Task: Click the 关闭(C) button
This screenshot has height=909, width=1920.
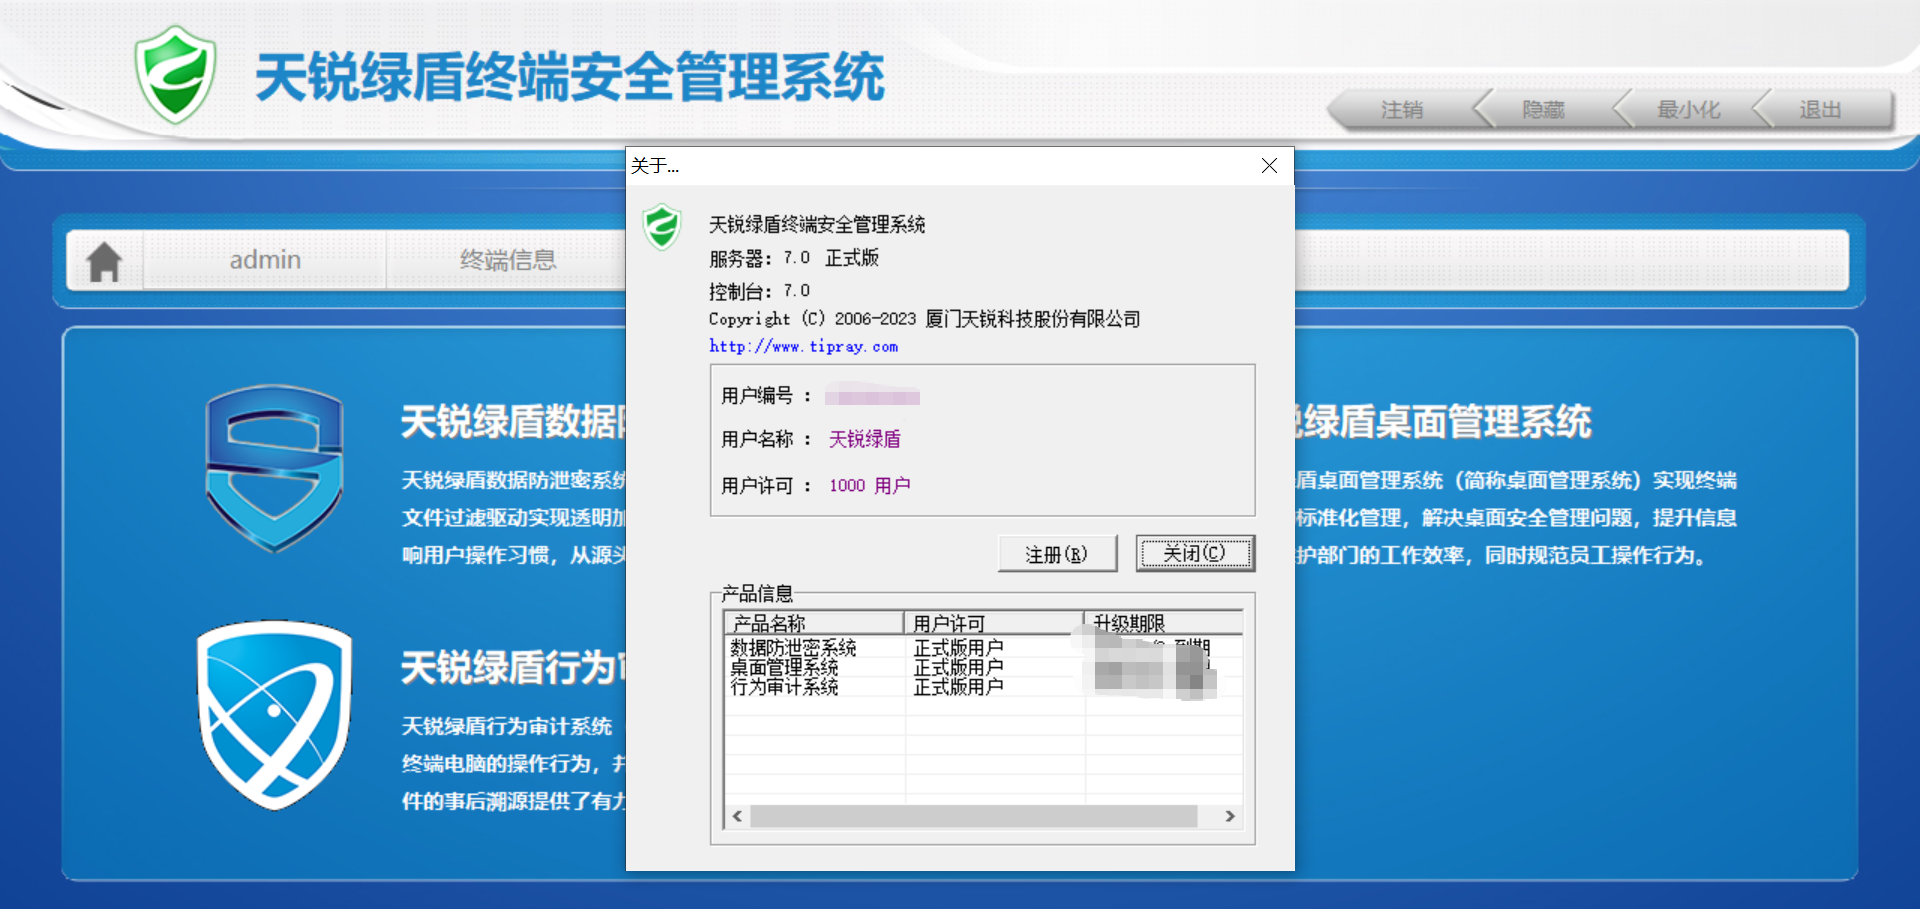Action: [1195, 553]
